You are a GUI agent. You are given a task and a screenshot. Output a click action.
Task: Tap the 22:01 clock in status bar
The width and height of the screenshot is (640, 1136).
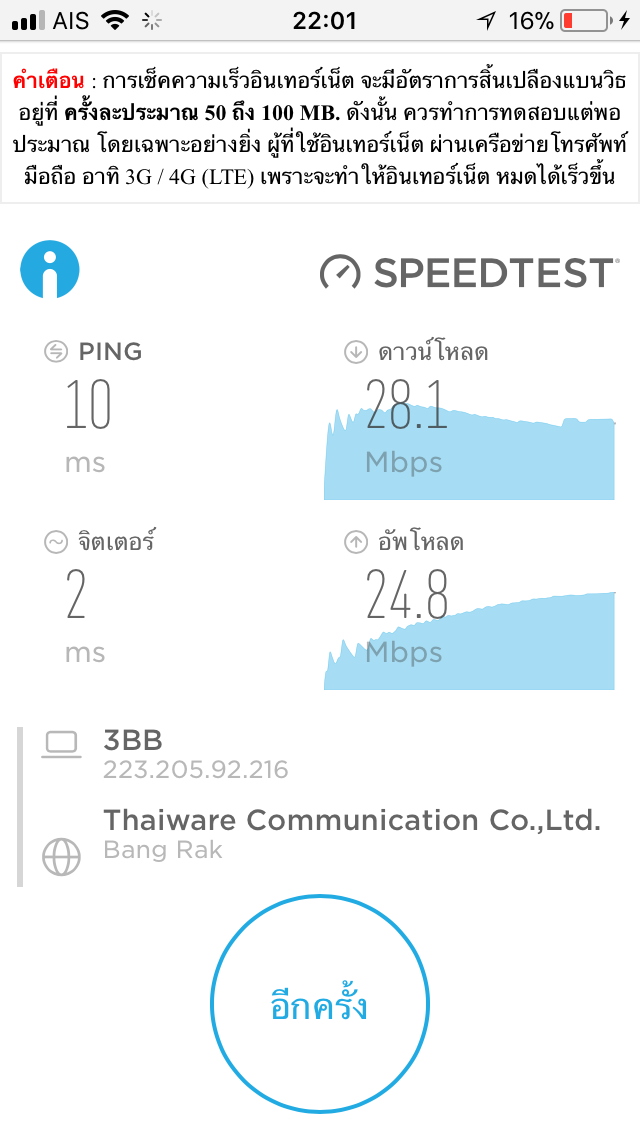[324, 20]
